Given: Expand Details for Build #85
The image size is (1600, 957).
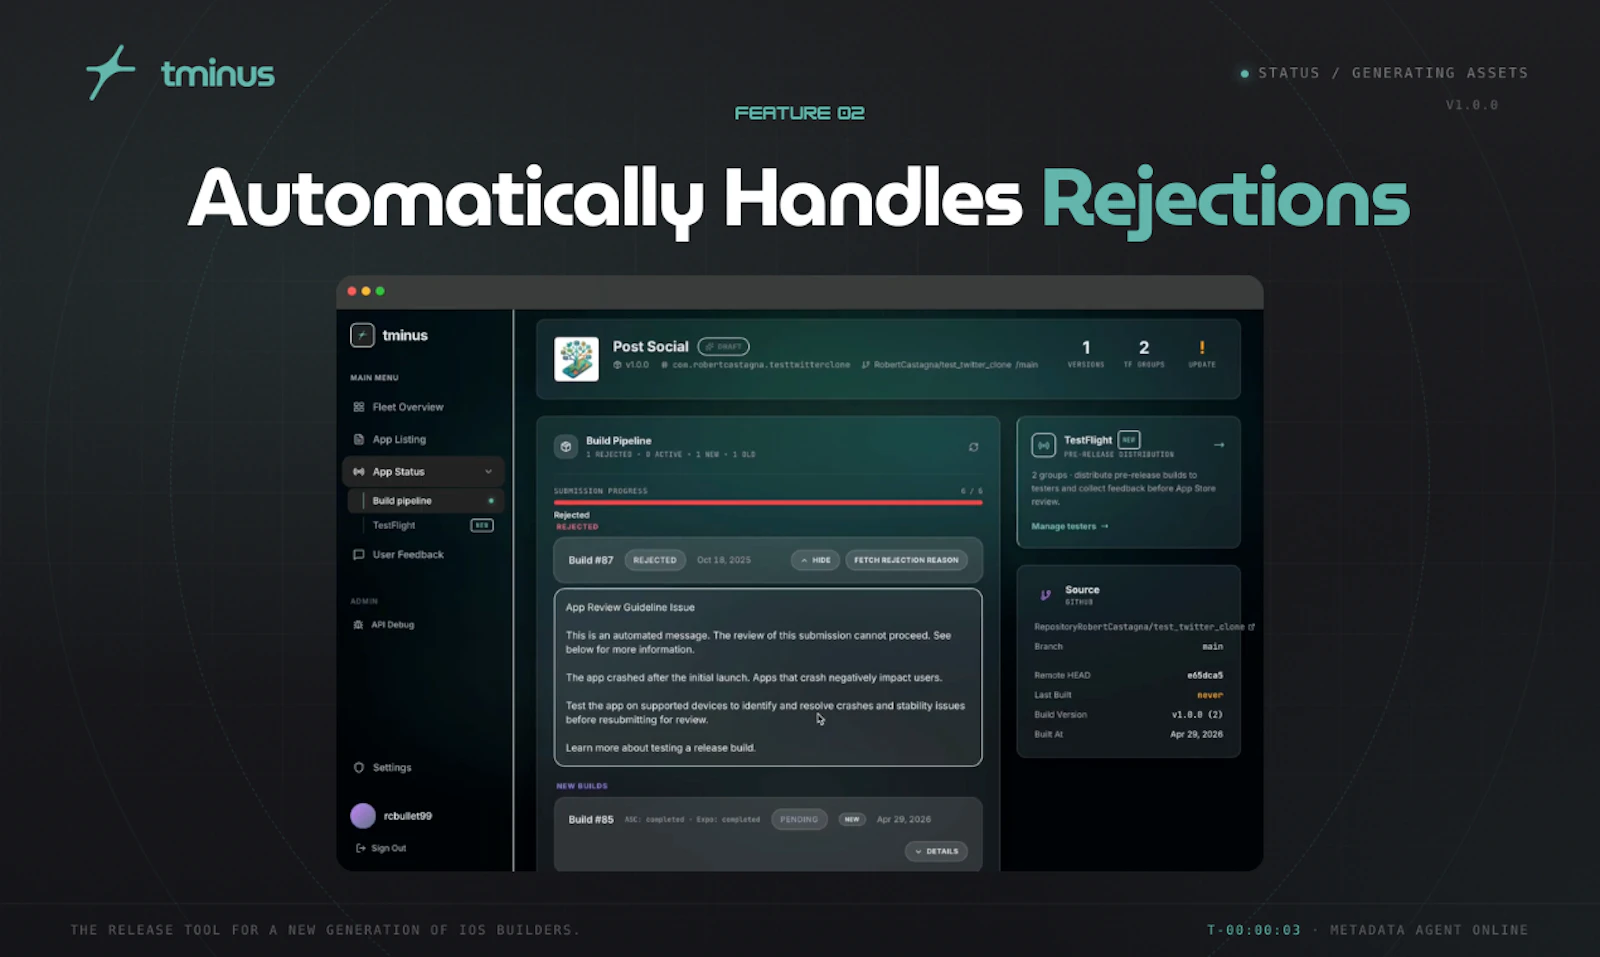Looking at the screenshot, I should pyautogui.click(x=936, y=851).
